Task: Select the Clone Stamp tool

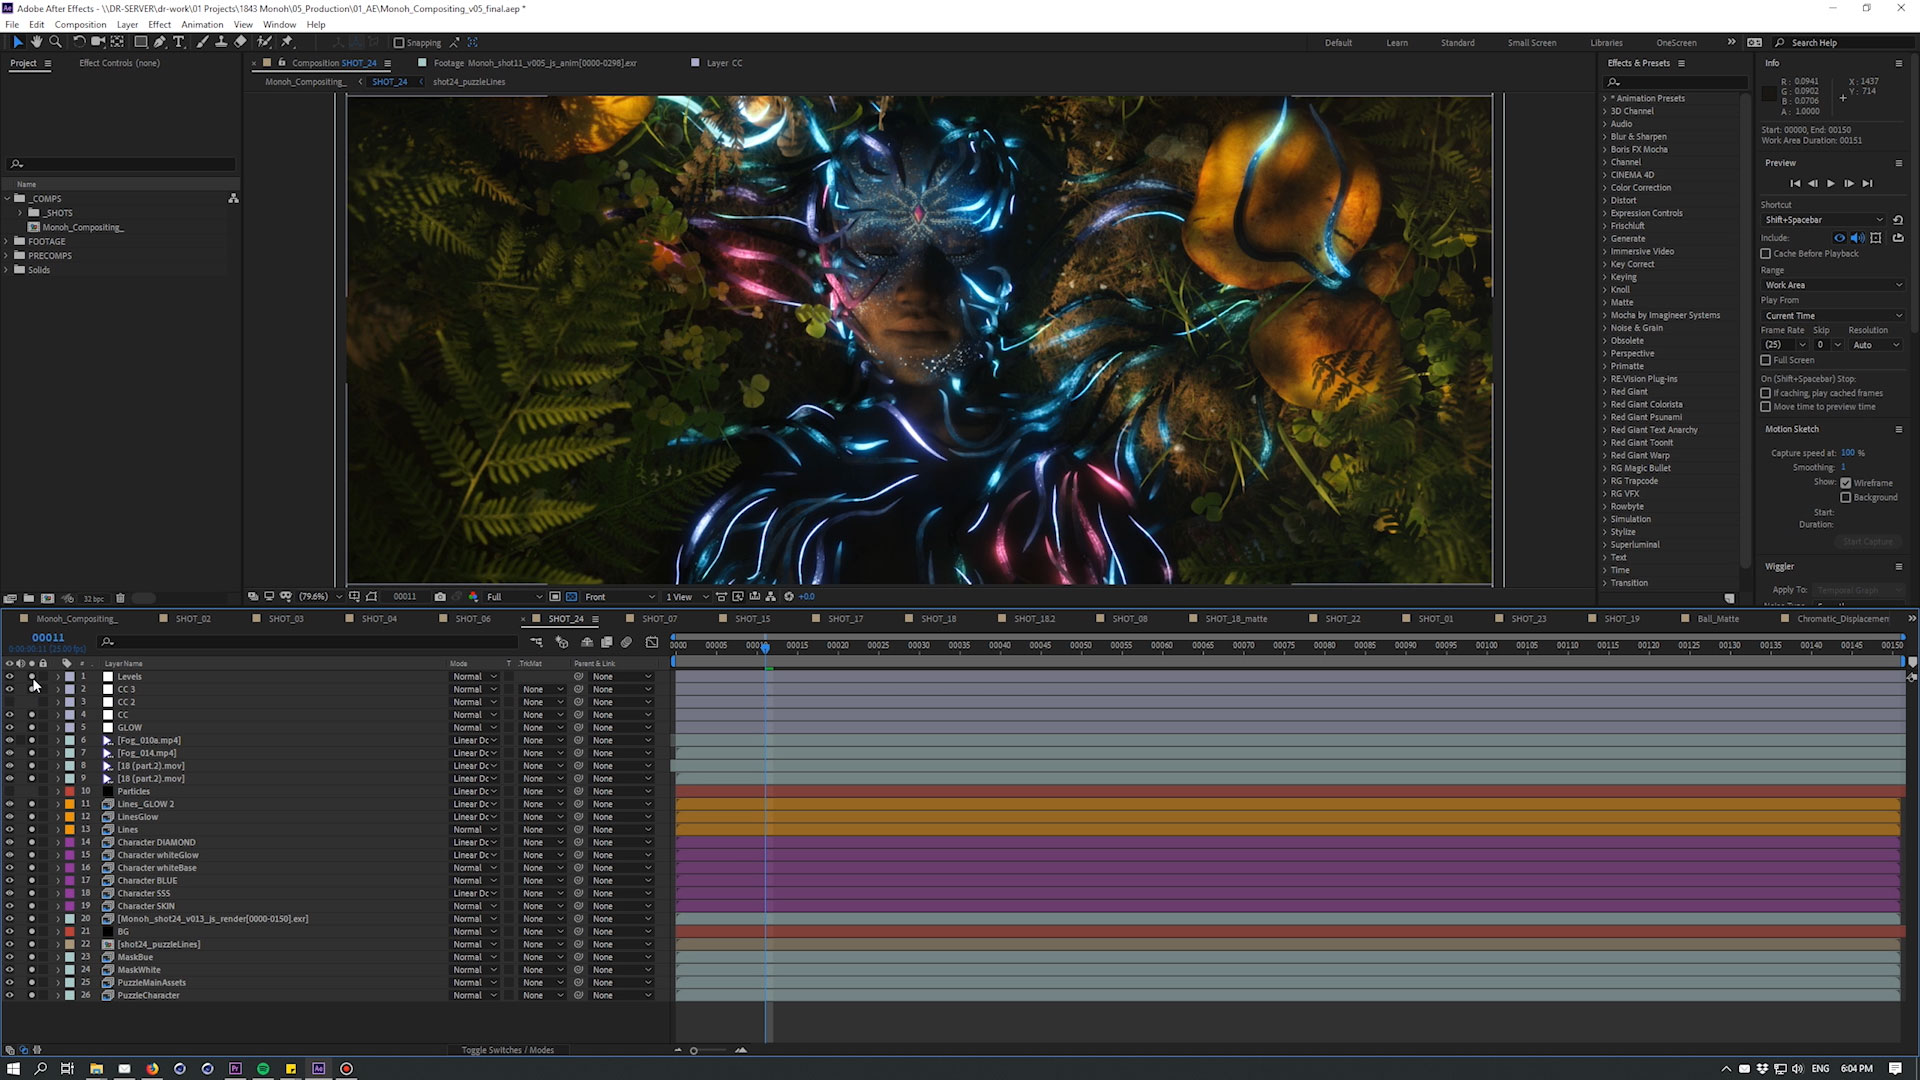Action: 221,42
